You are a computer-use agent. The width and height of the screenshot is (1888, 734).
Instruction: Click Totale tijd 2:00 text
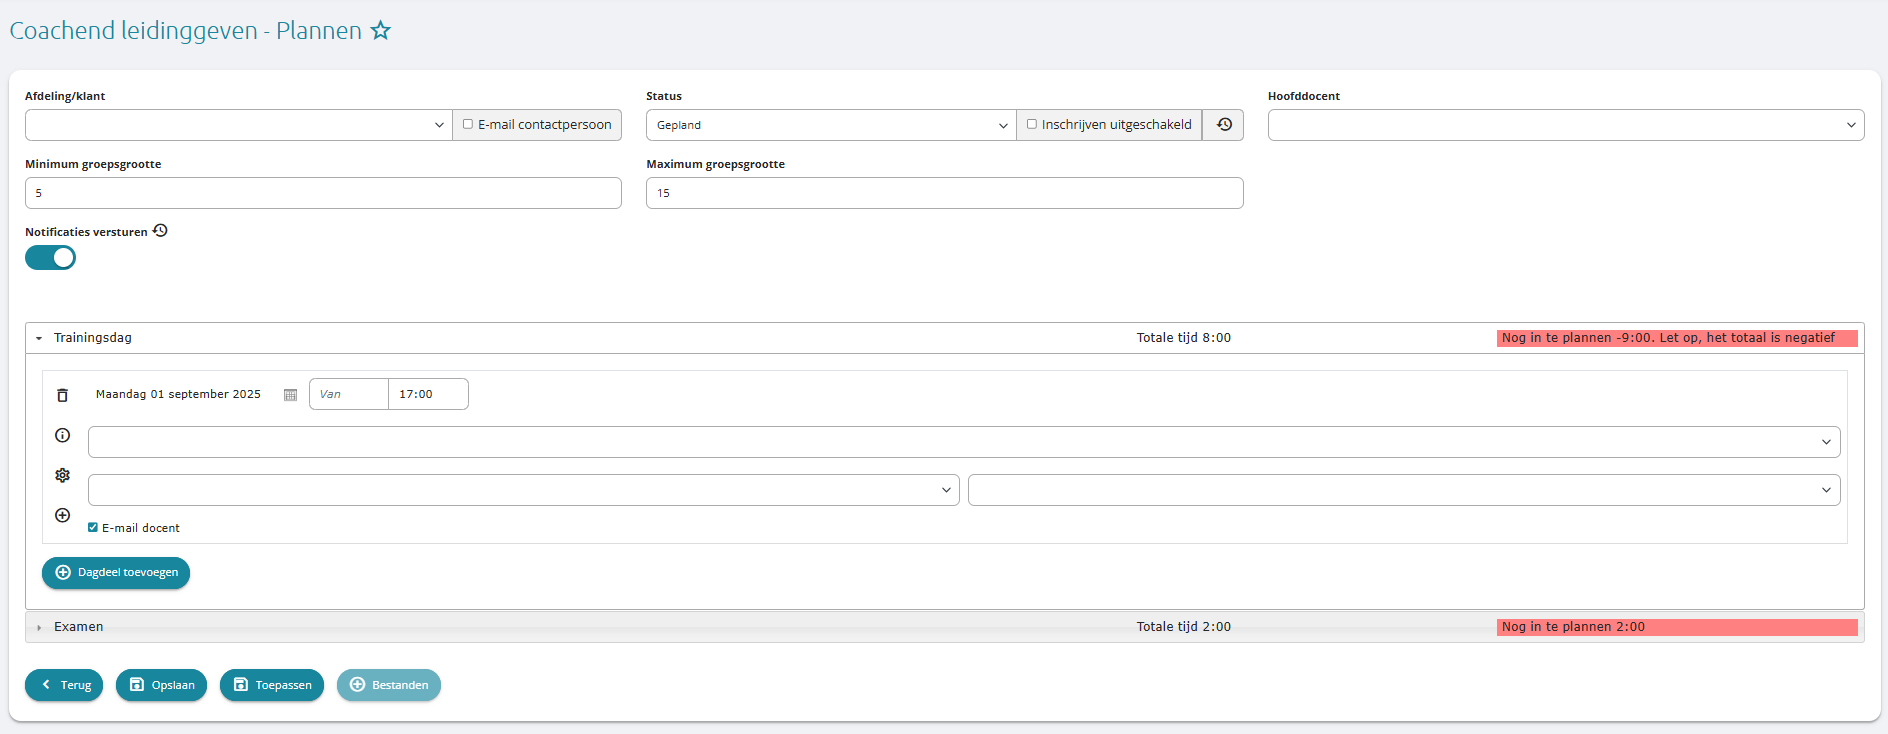point(1184,627)
